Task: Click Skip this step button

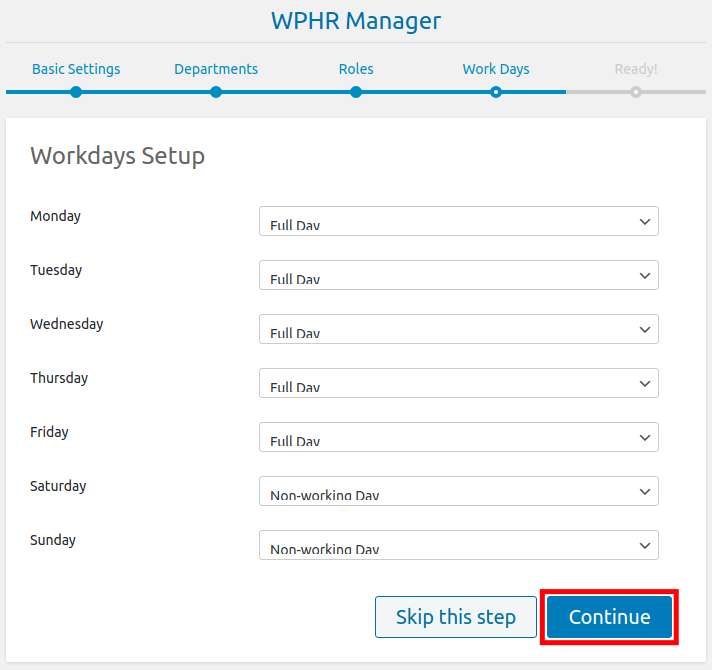Action: point(455,617)
